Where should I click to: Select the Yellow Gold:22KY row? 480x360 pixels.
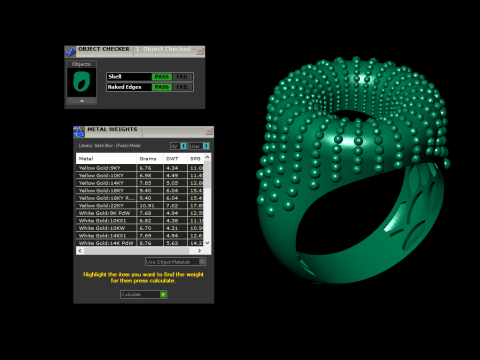point(140,206)
